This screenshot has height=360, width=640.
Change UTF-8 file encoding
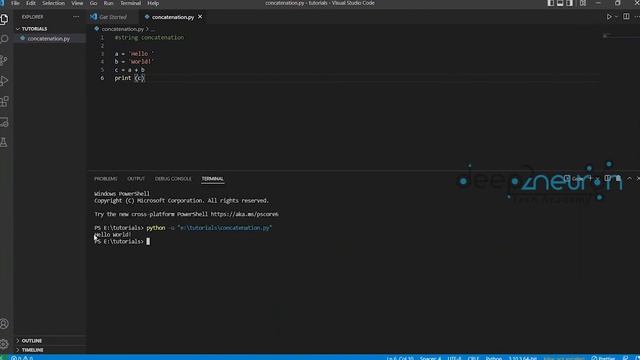point(454,358)
